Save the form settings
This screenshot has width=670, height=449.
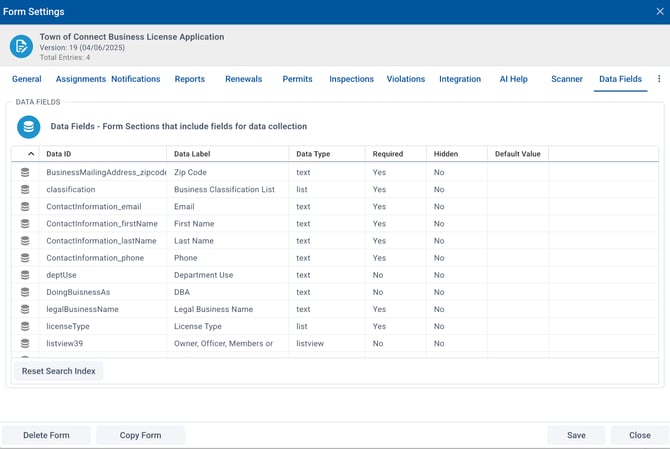point(576,435)
